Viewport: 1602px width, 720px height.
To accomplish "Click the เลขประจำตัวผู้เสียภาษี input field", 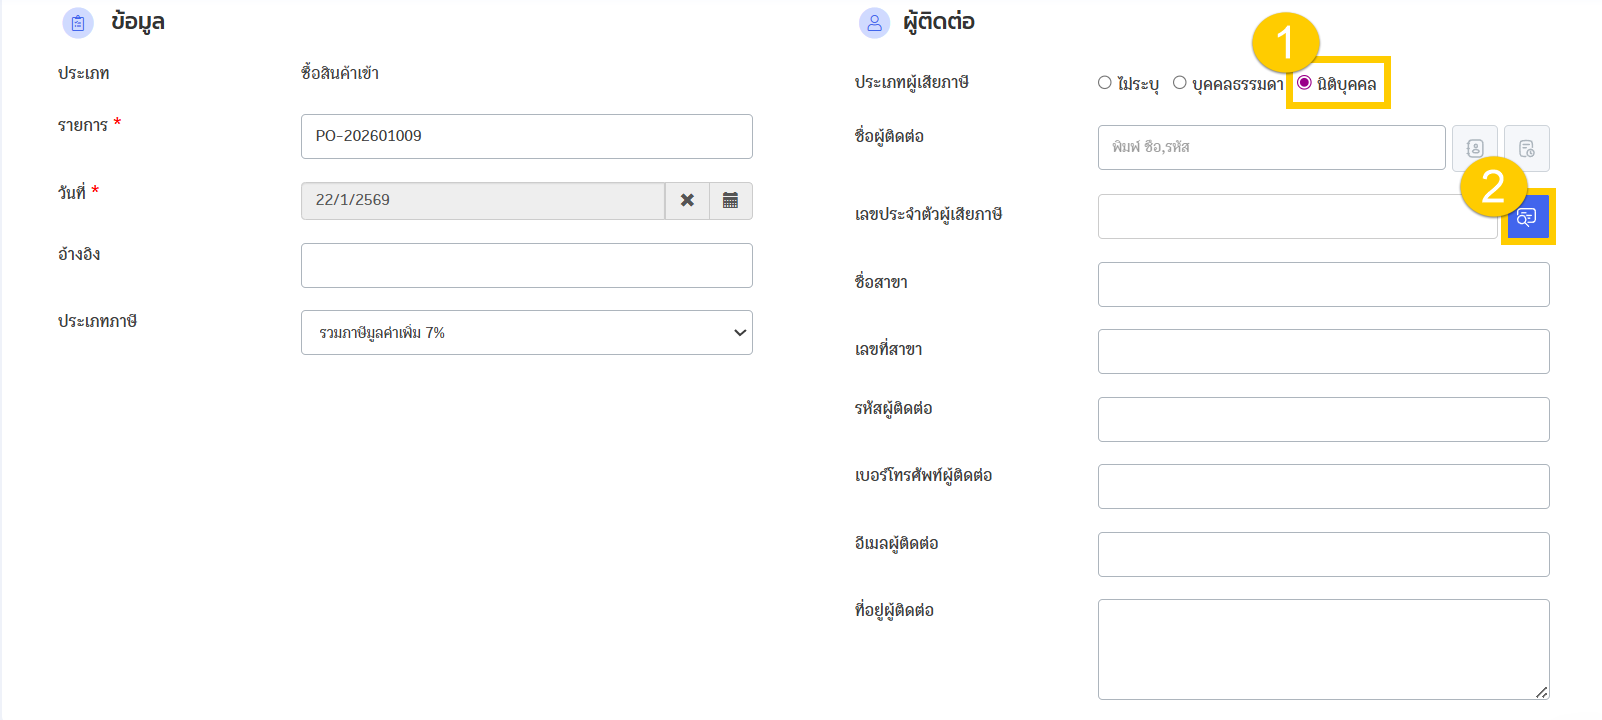I will tap(1297, 217).
